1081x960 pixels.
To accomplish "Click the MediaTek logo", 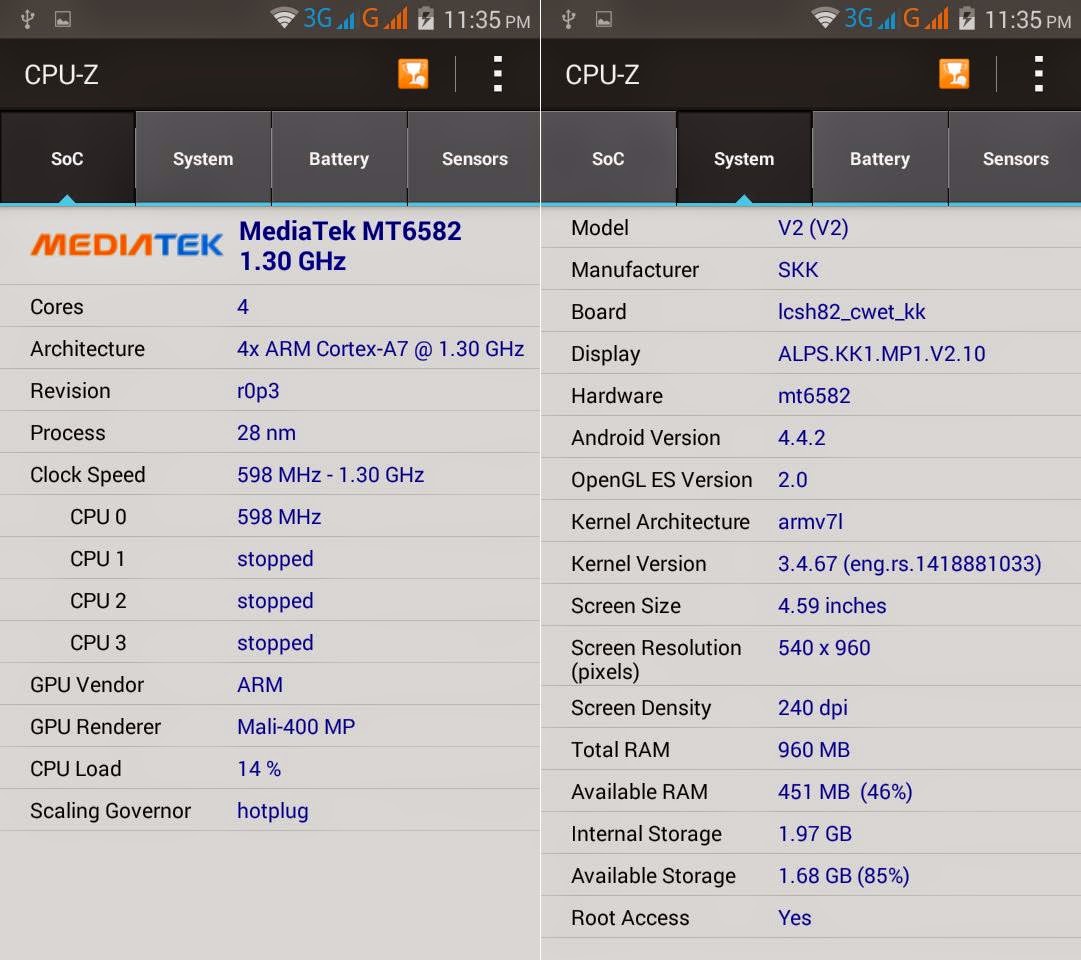I will point(127,245).
